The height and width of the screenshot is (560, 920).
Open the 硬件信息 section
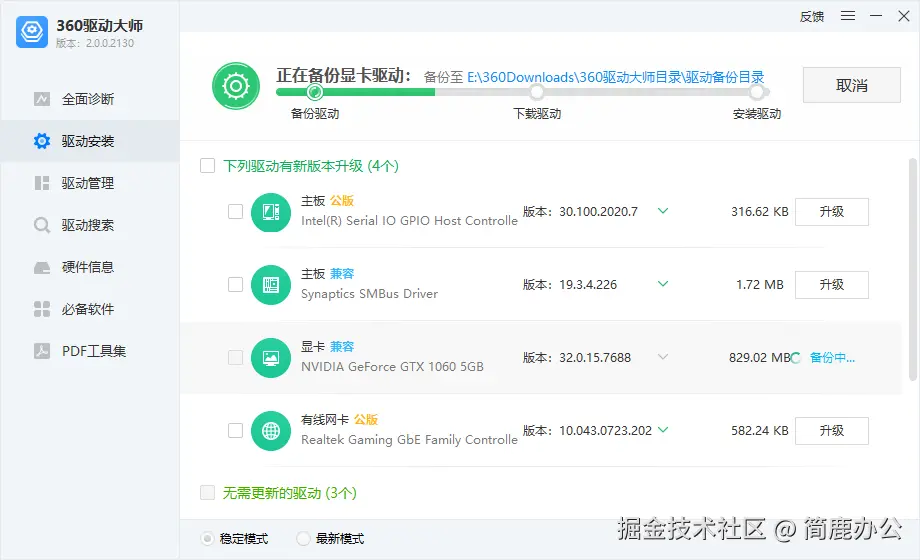click(x=90, y=267)
